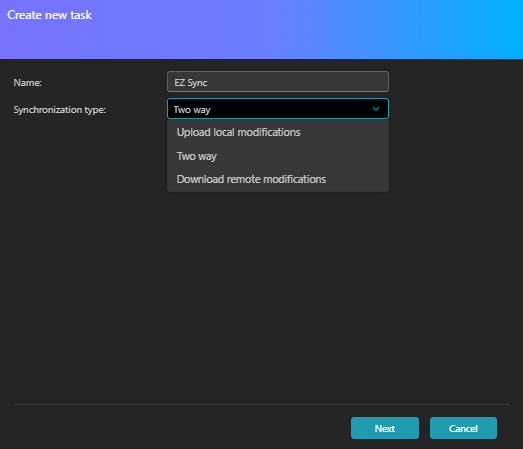
Task: Cancel the new task dialog
Action: coord(463,428)
